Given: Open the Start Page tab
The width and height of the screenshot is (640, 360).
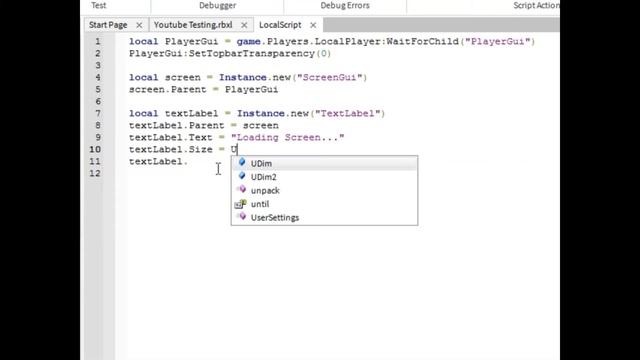Looking at the screenshot, I should coord(108,25).
